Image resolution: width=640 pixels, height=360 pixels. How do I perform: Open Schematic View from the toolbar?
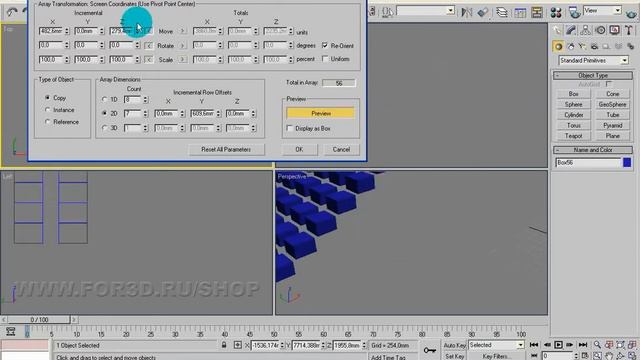537,12
